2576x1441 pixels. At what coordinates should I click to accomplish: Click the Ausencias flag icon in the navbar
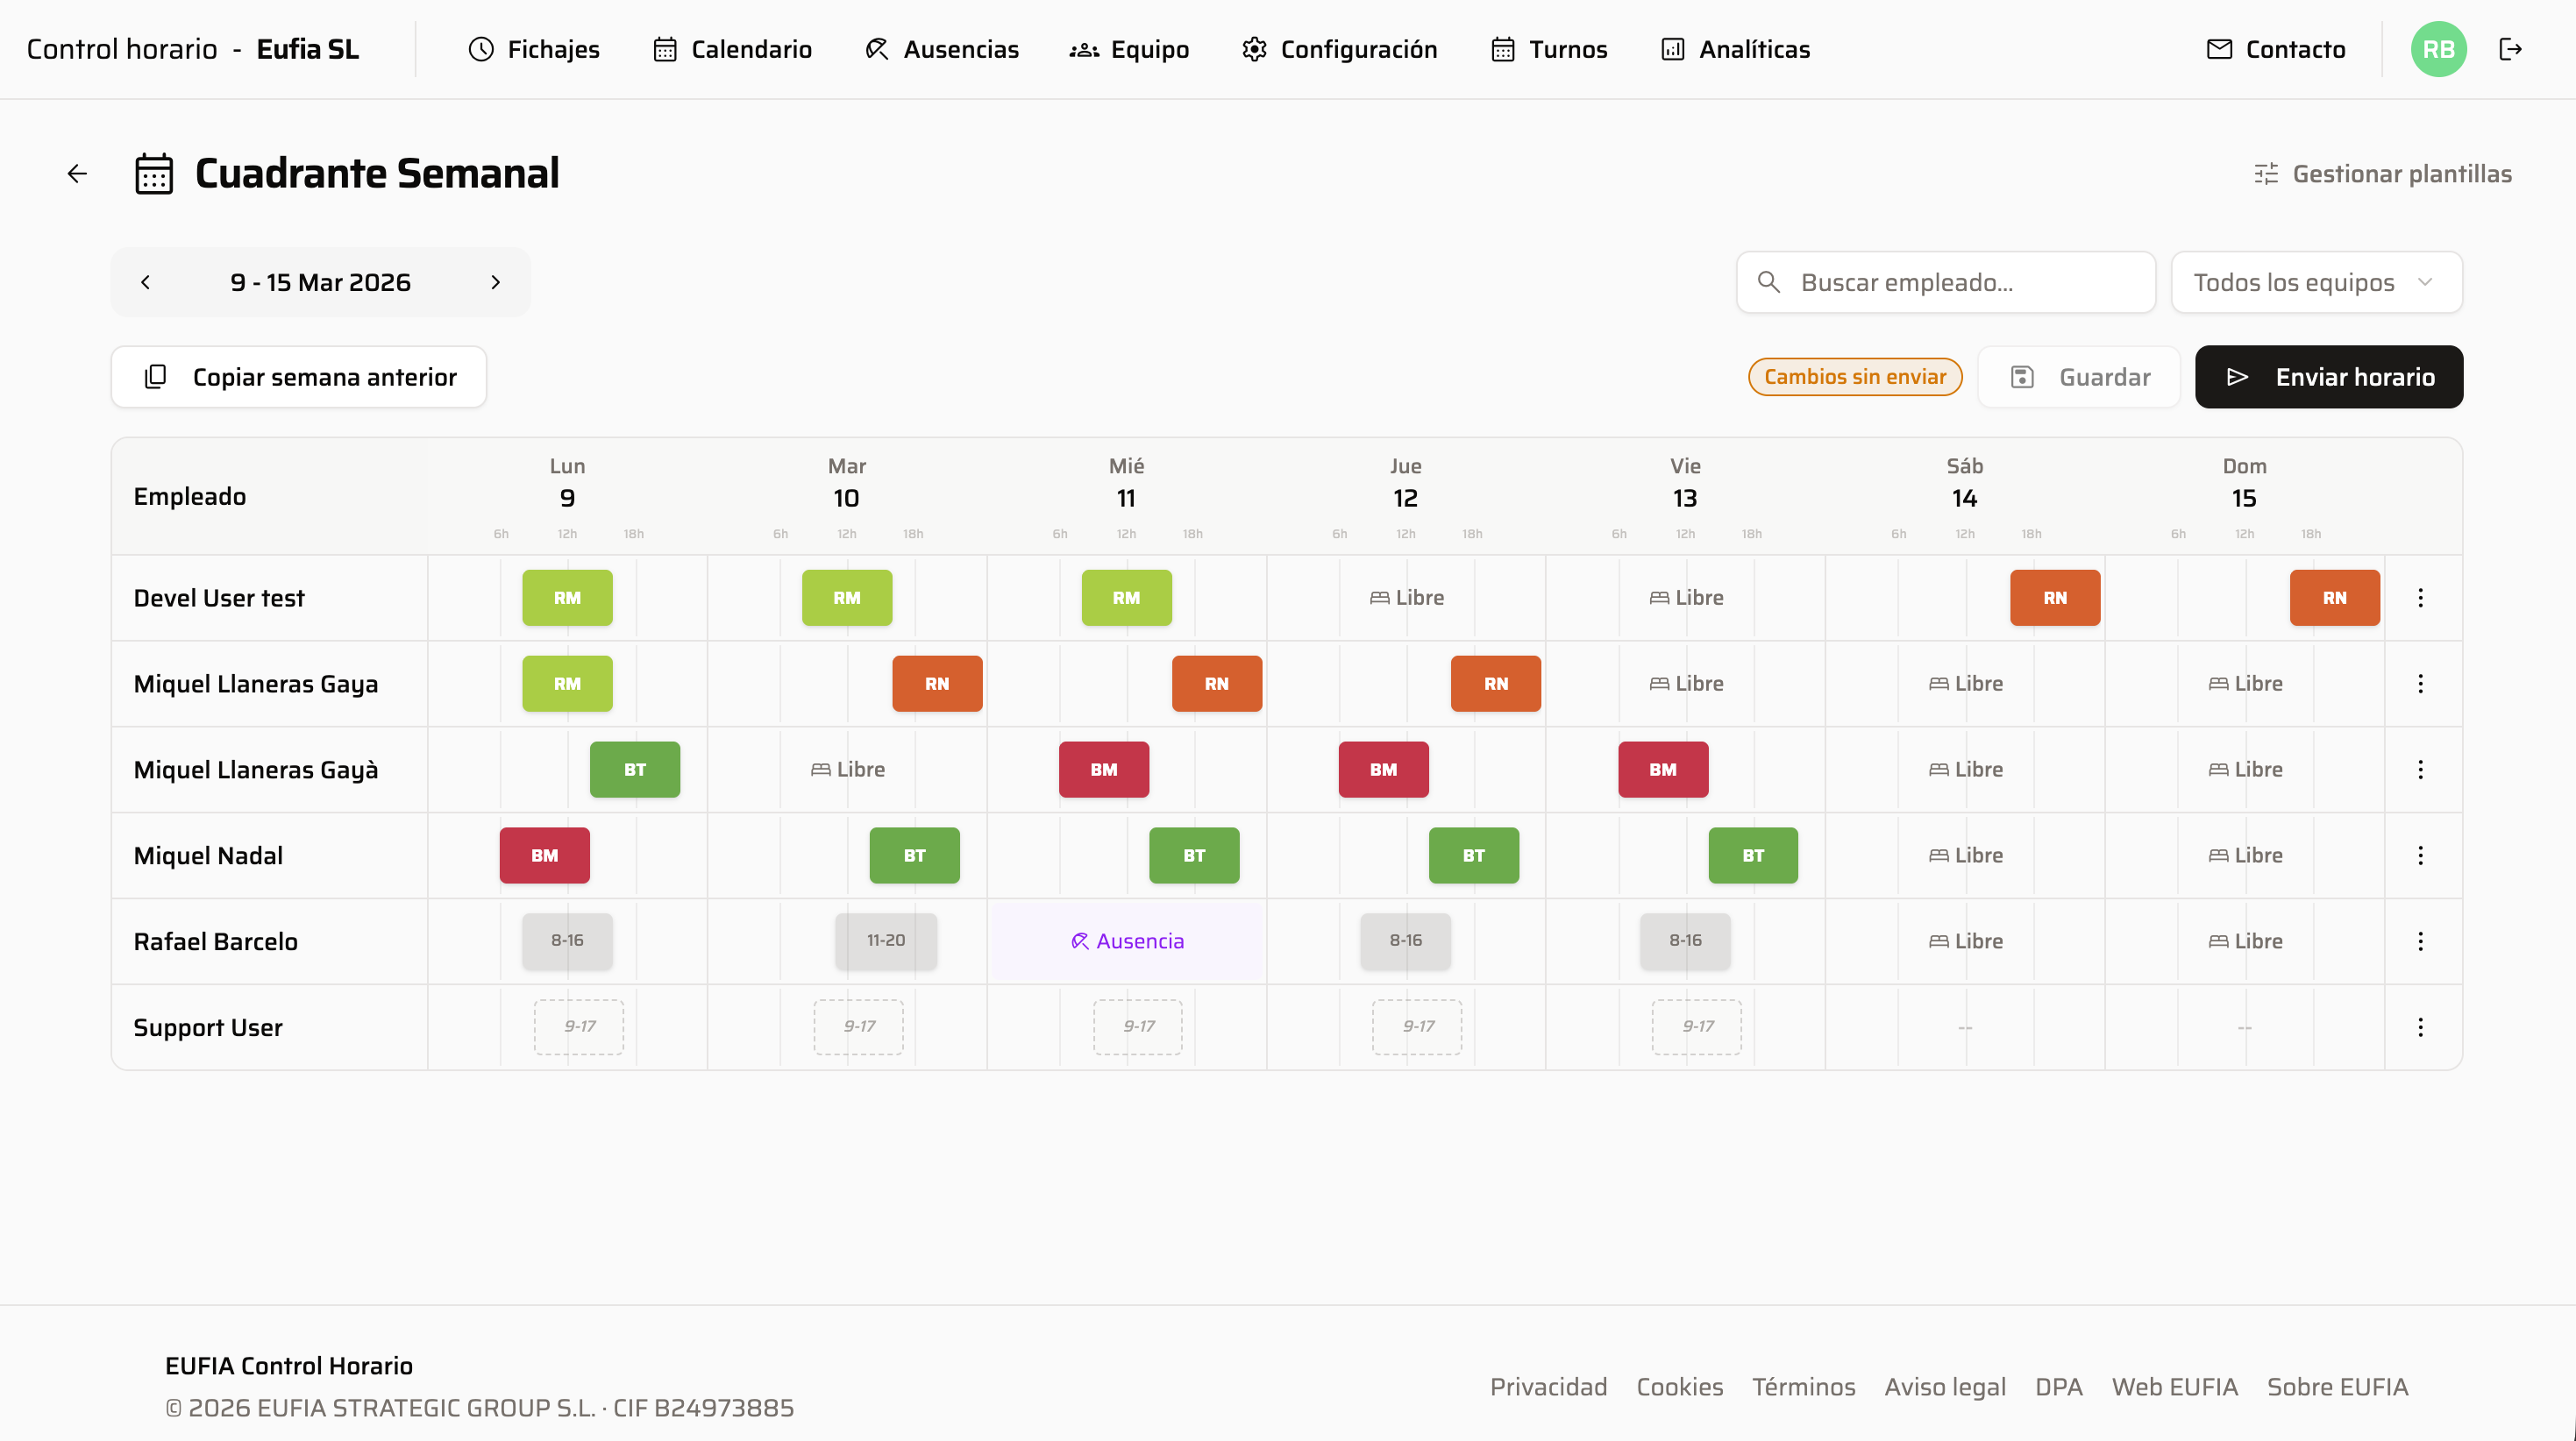tap(876, 48)
